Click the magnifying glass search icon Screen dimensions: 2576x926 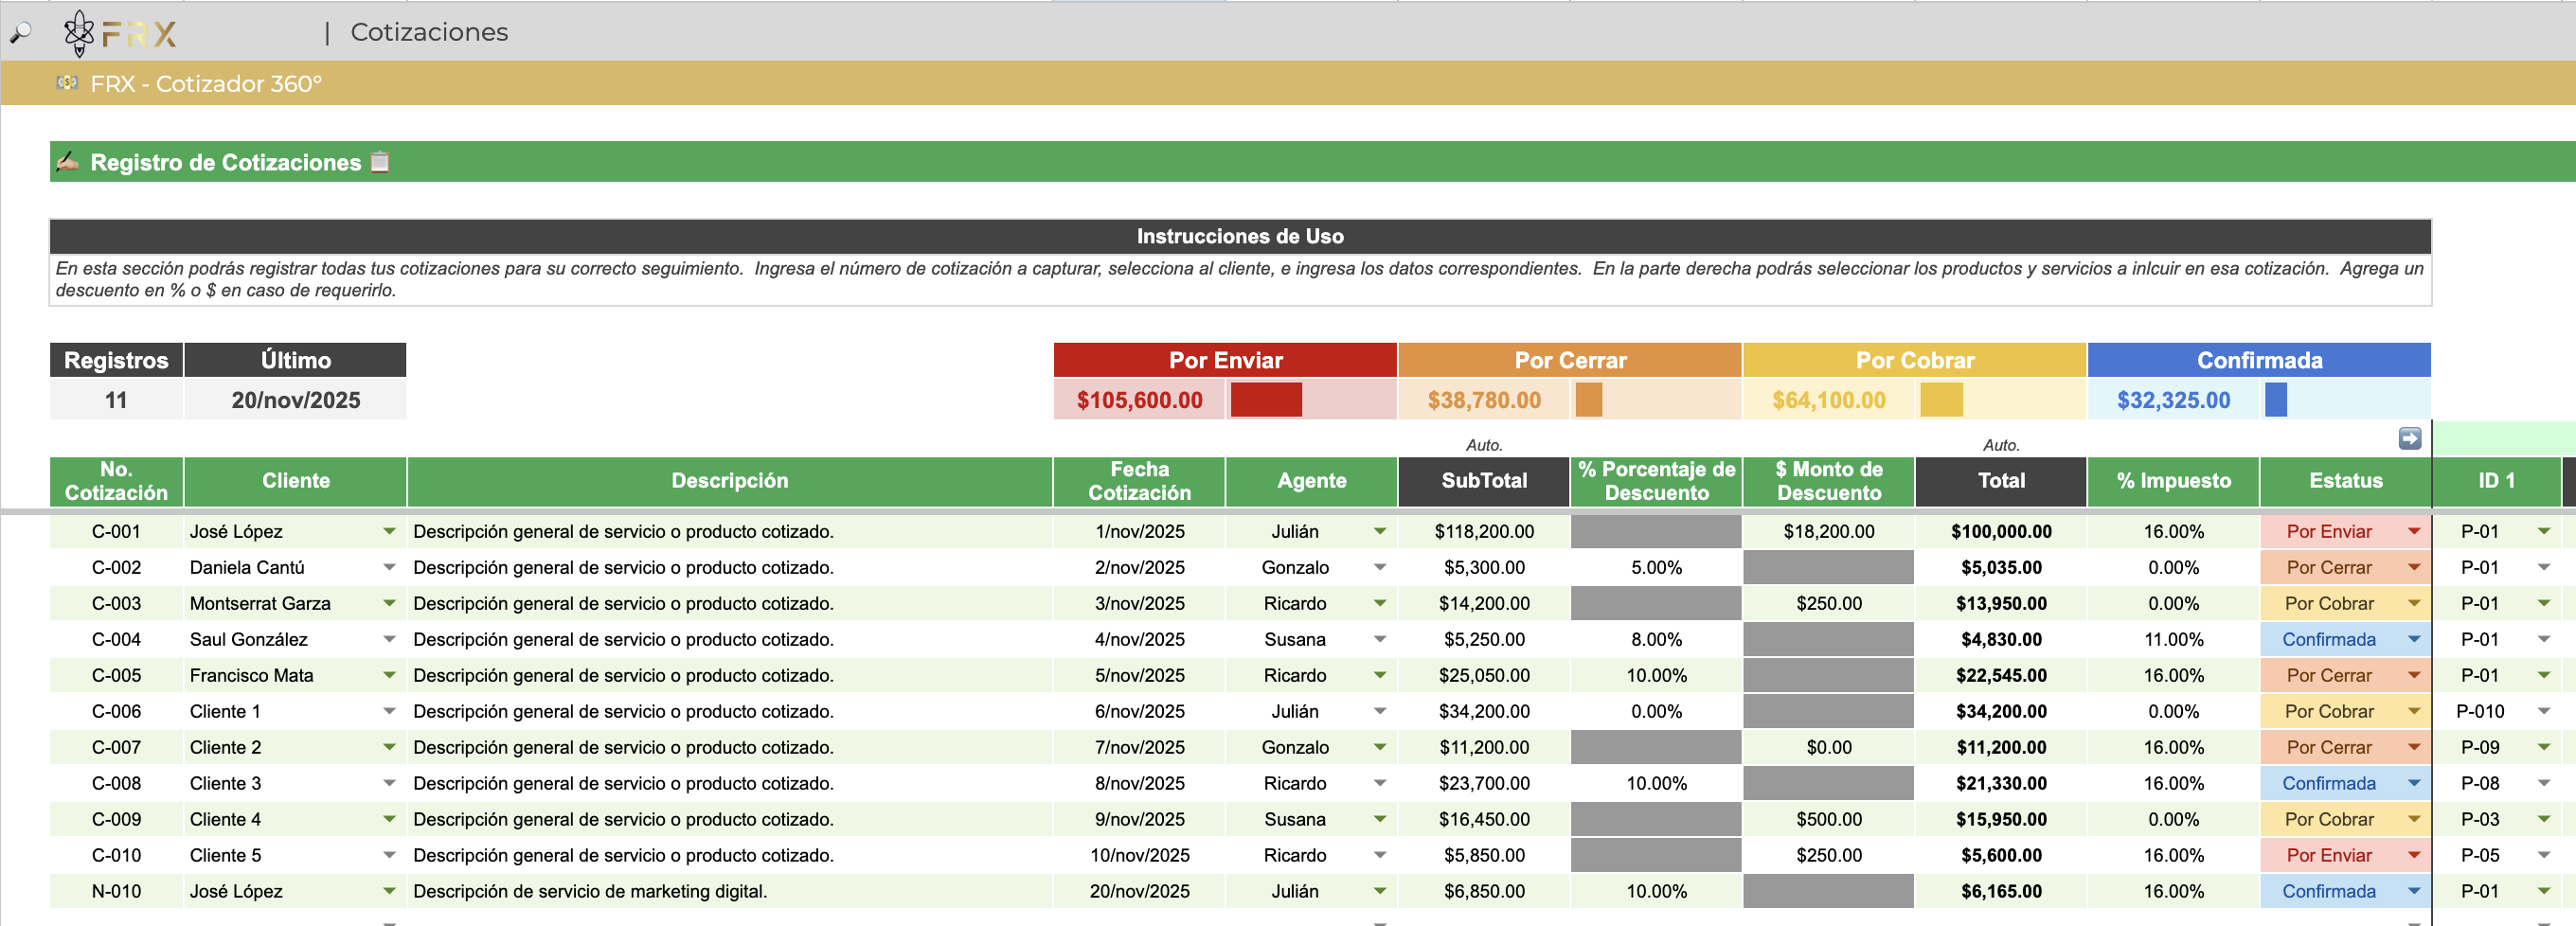pyautogui.click(x=20, y=33)
